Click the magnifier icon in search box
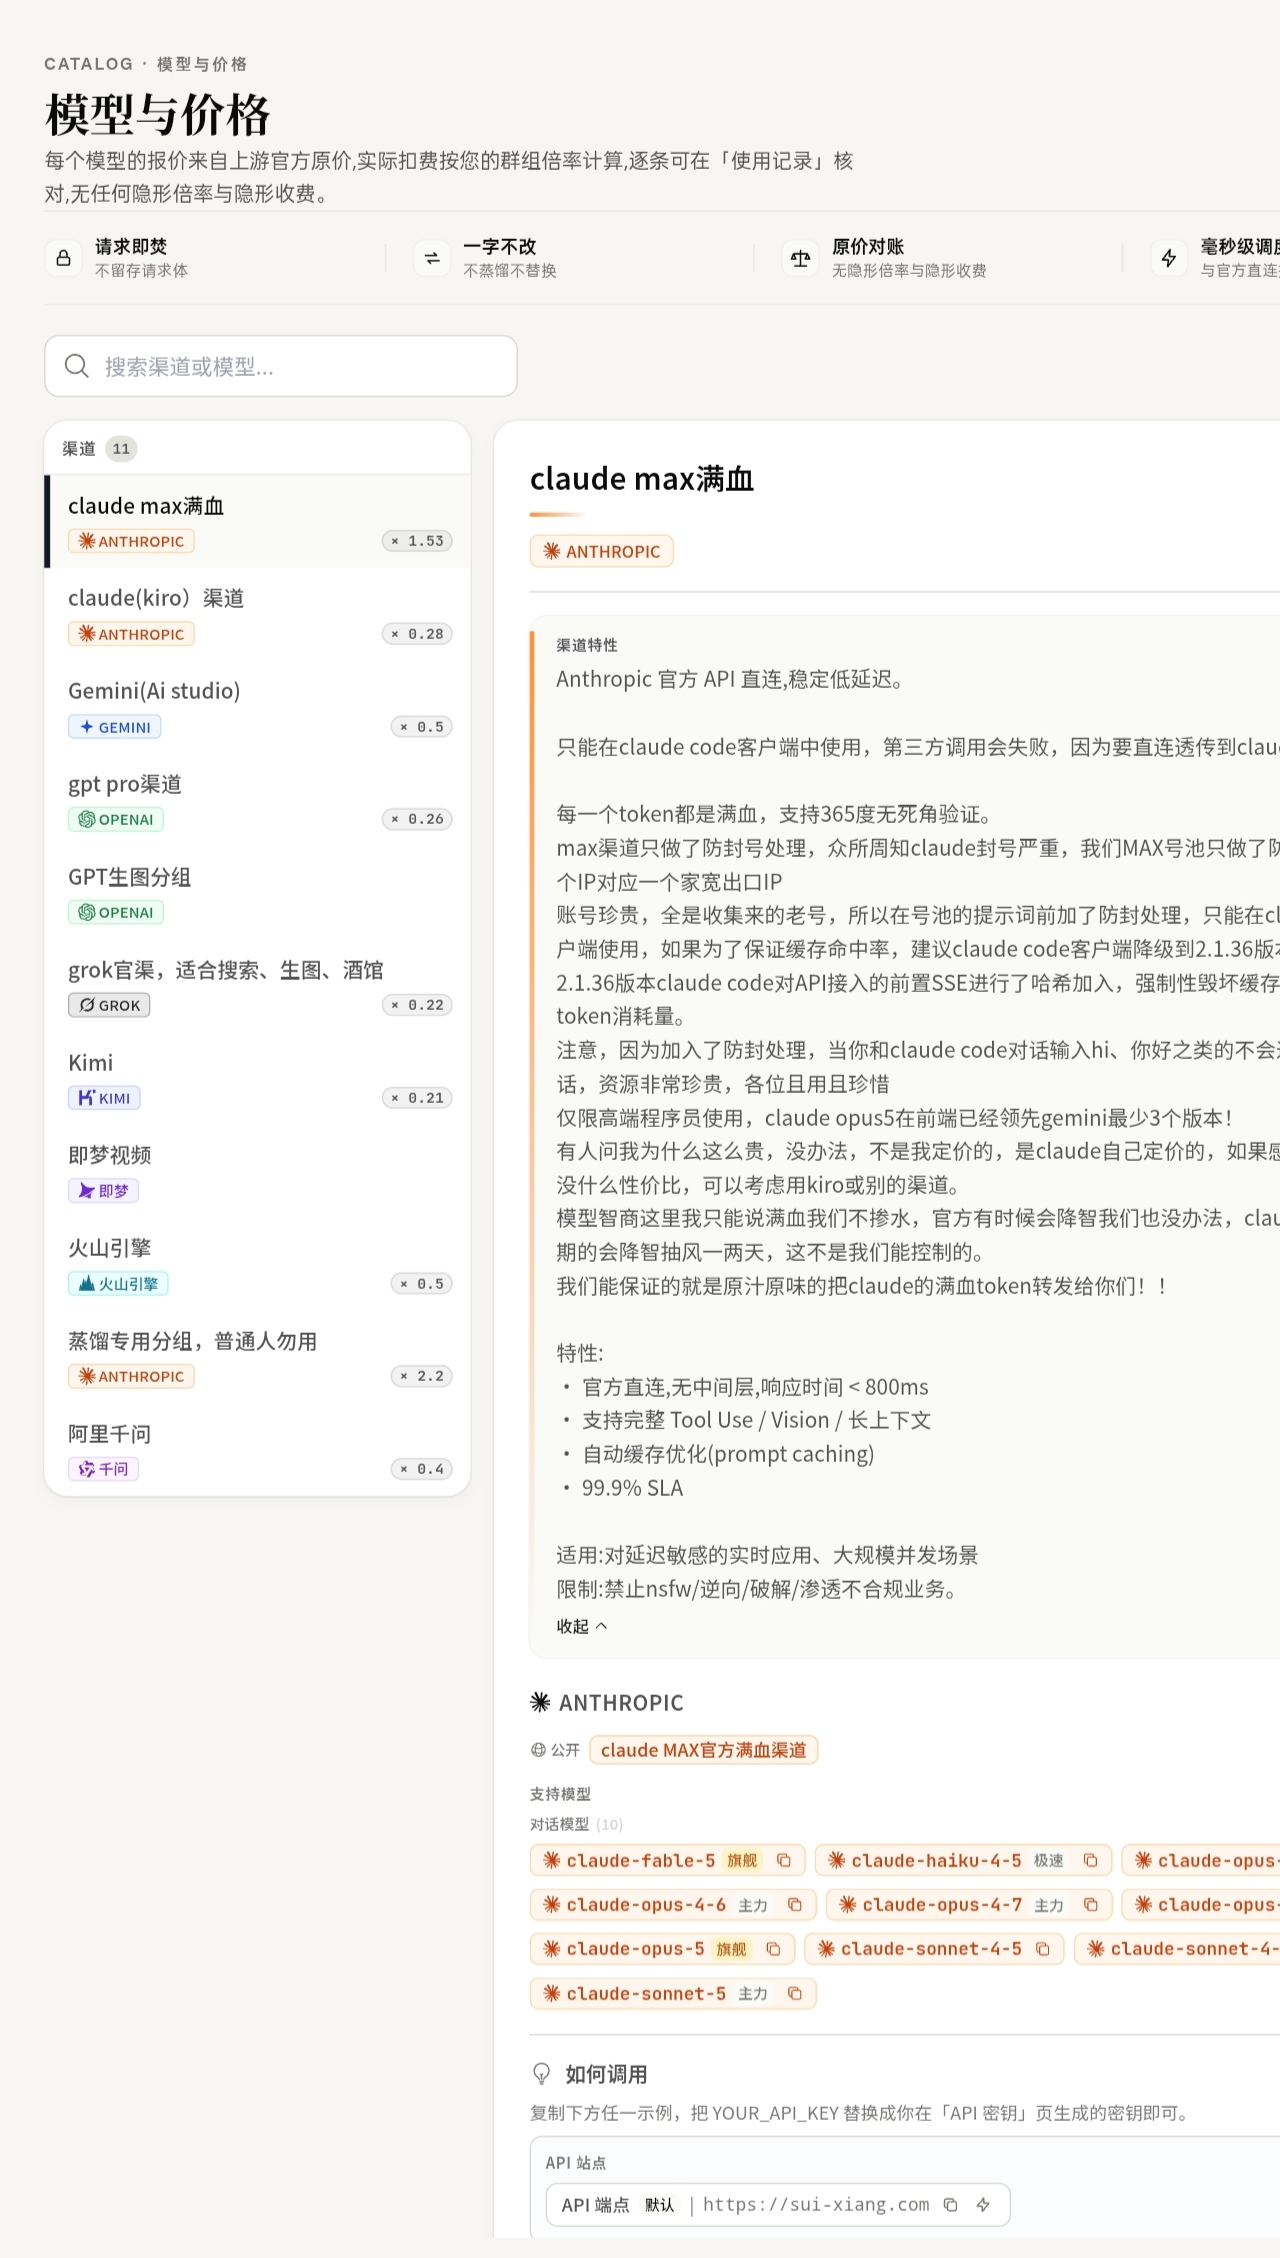Screen dimensions: 1280x2258 tap(77, 366)
